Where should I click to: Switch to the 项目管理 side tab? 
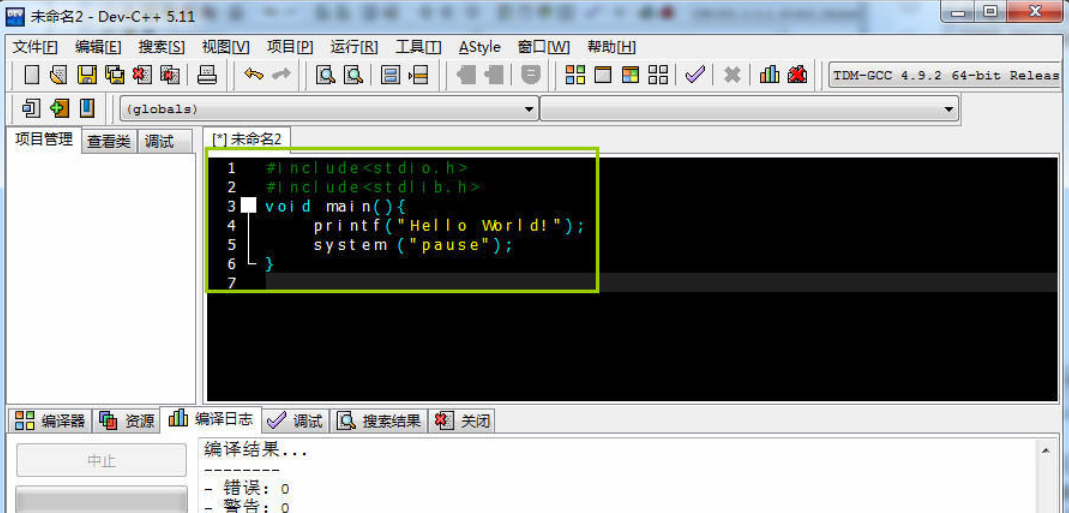[x=44, y=140]
